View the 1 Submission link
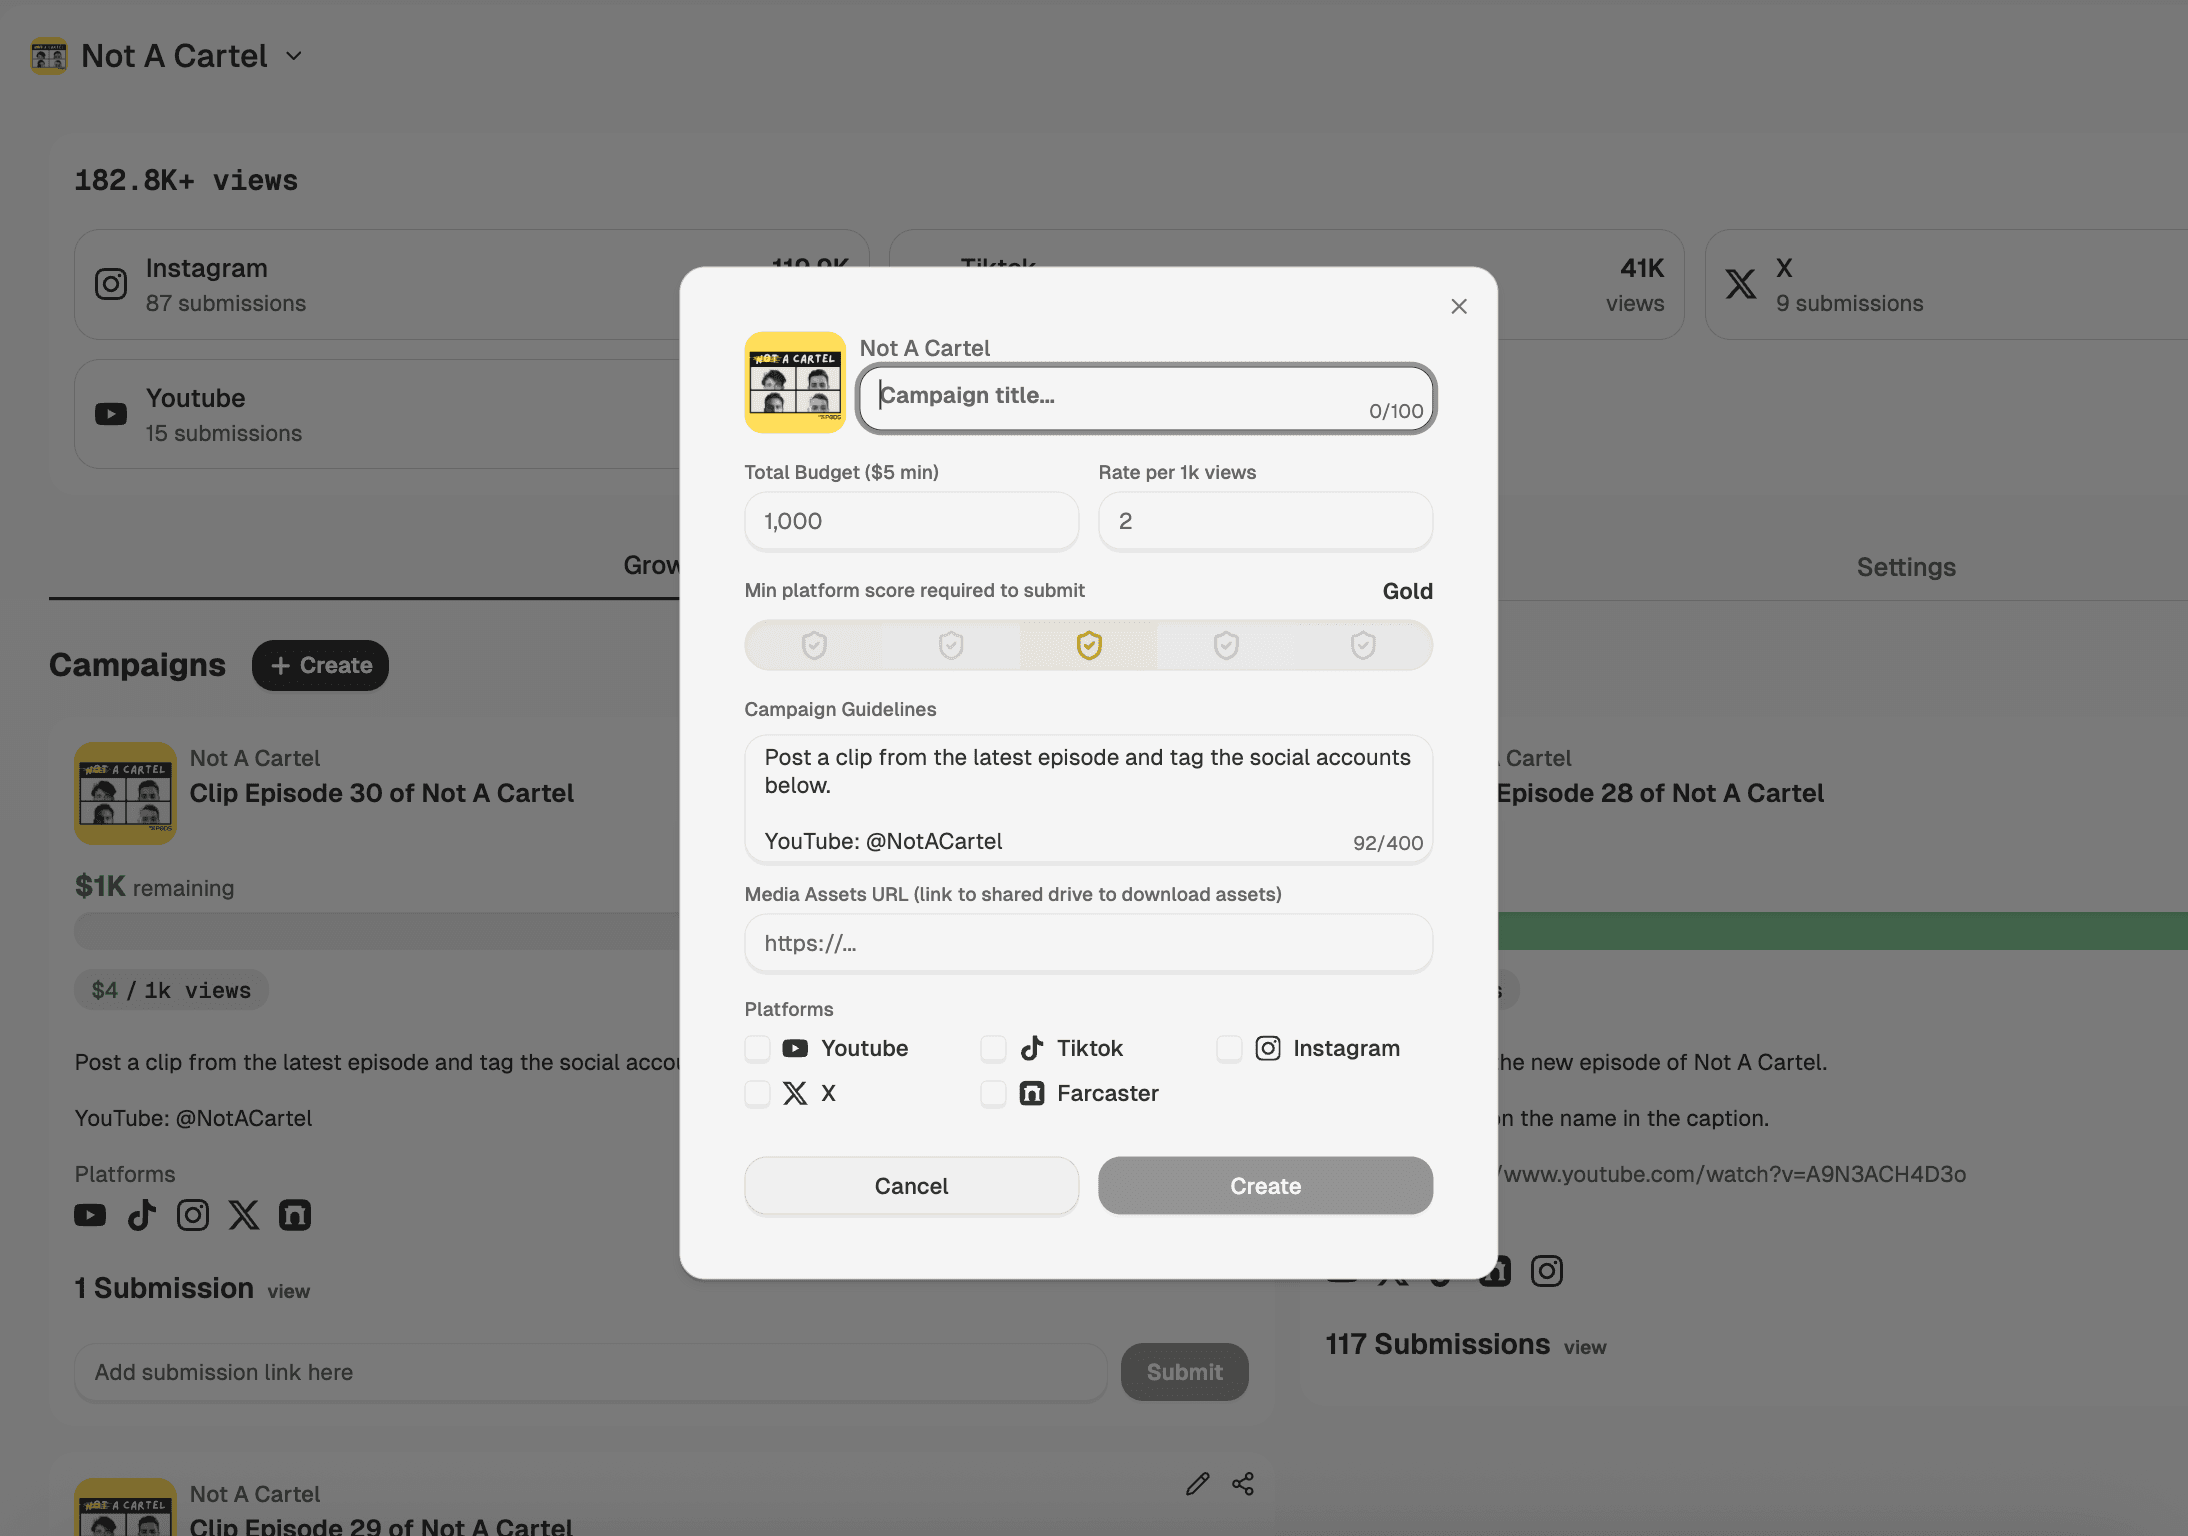Viewport: 2188px width, 1536px height. (x=288, y=1291)
